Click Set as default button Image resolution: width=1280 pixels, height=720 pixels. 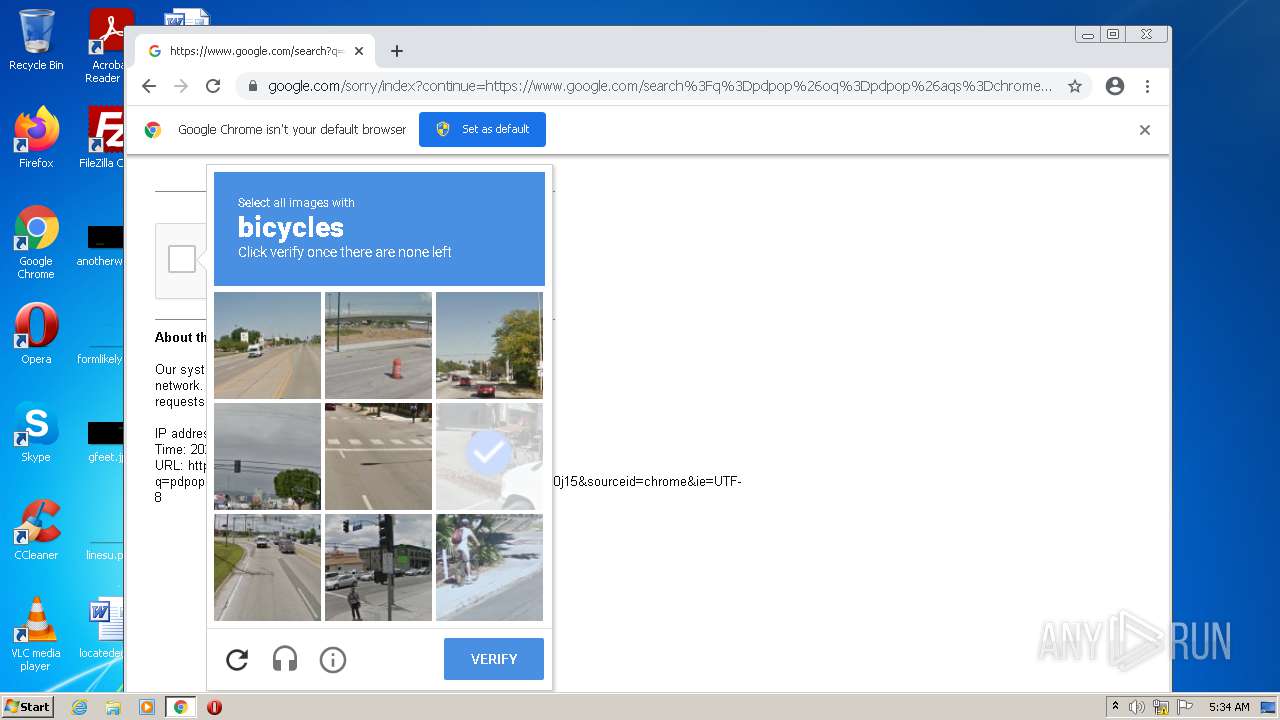[x=482, y=129]
